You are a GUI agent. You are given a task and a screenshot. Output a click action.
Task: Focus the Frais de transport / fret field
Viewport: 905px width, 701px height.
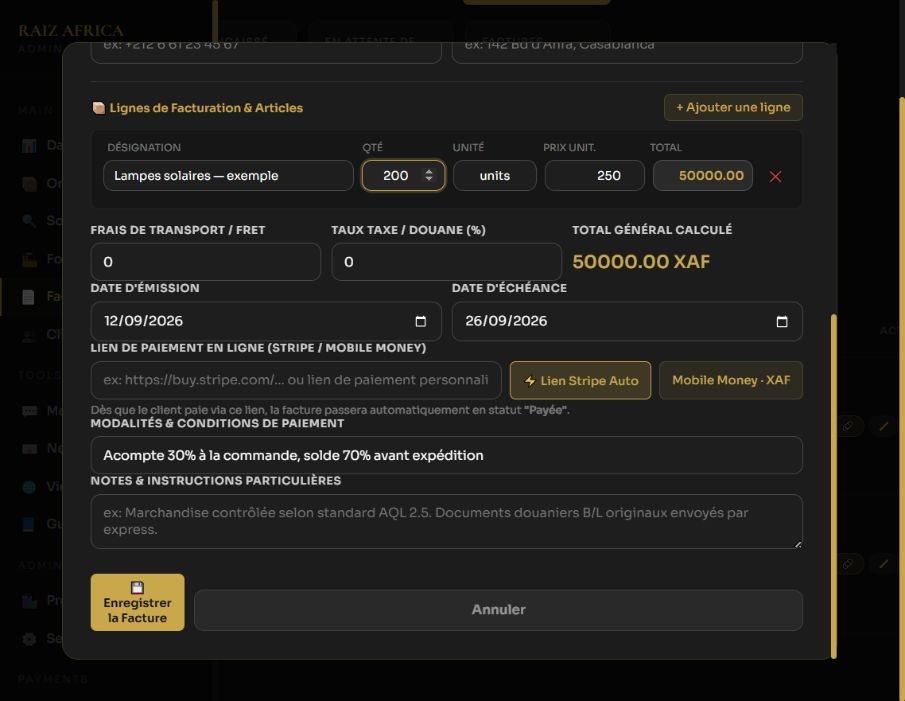205,262
